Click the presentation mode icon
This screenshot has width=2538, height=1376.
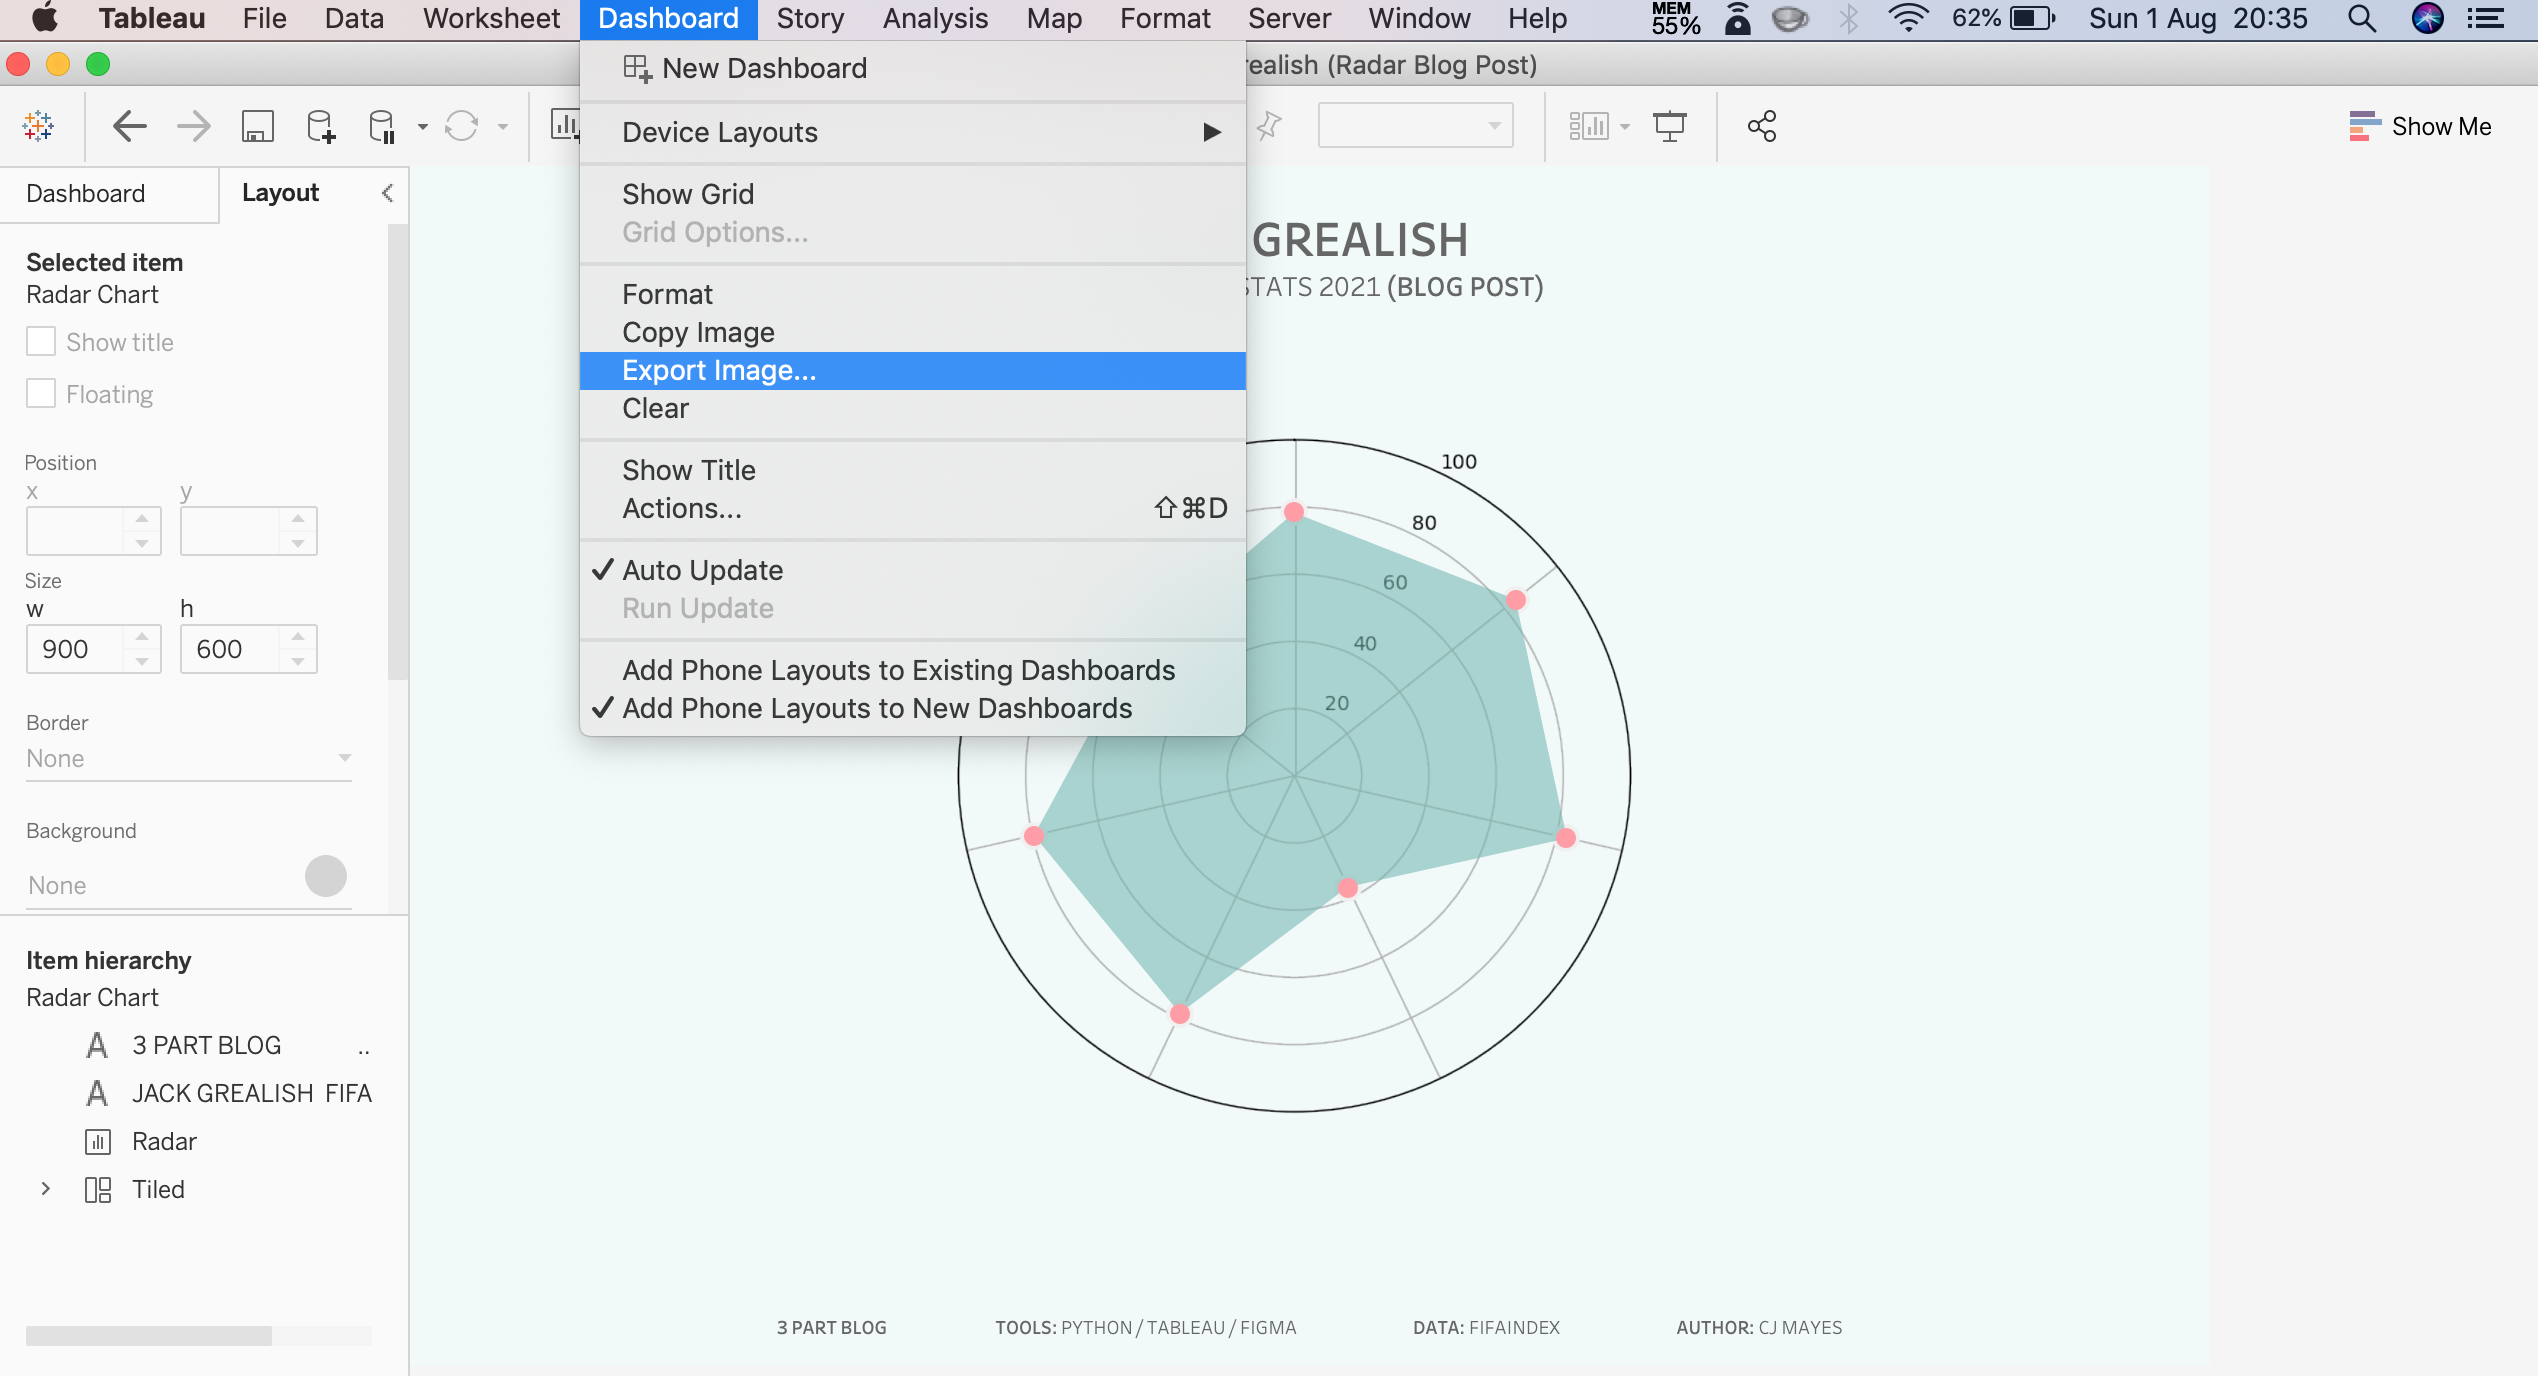click(x=1669, y=126)
